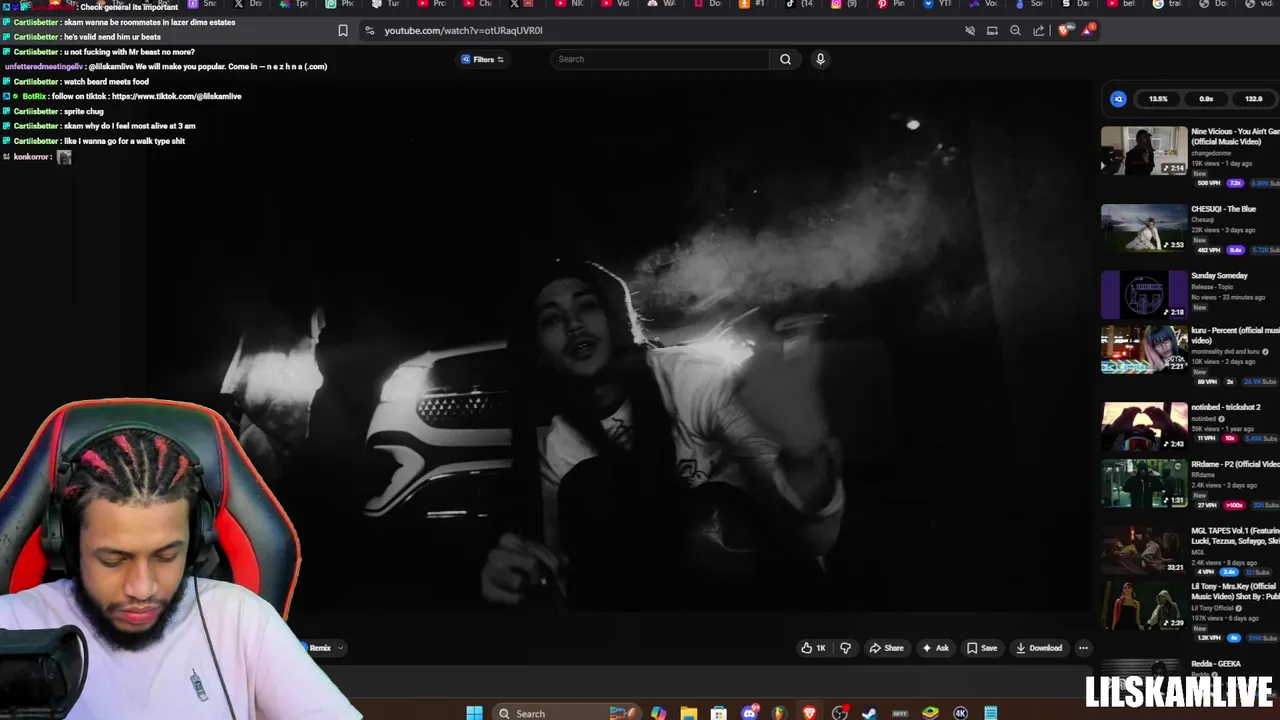Click the blue vidIQ icon in sidebar
The image size is (1280, 720).
1118,99
